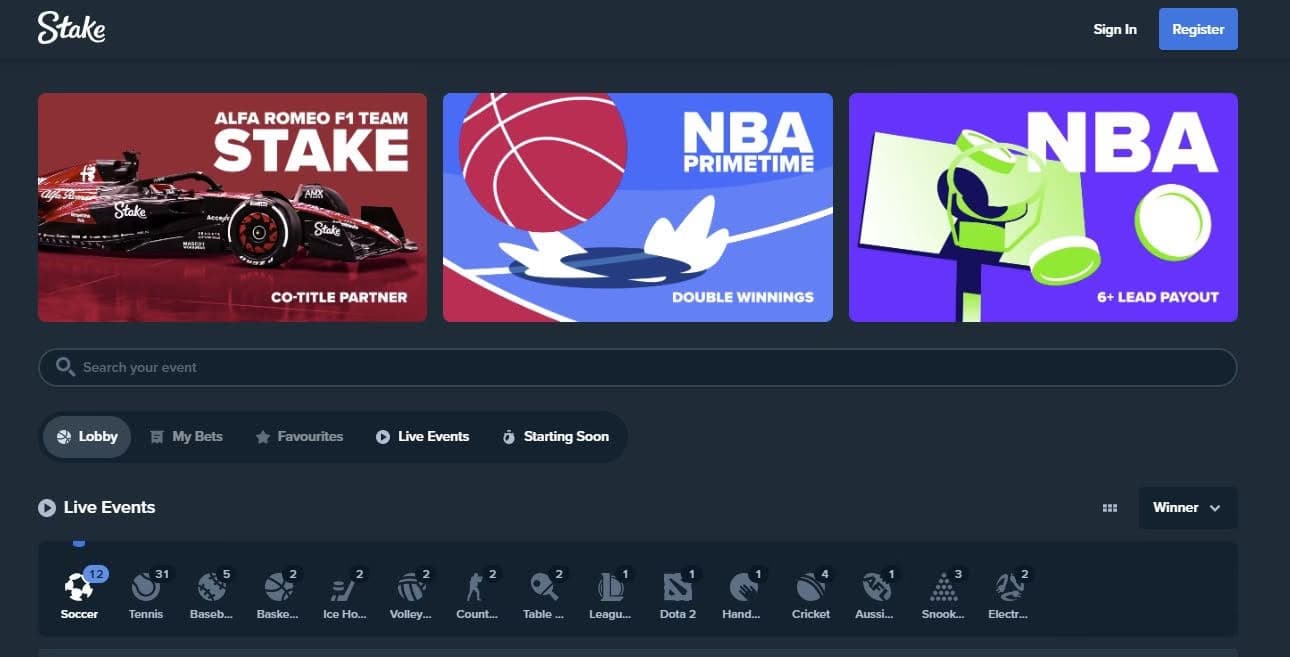Go to the Starting Soon tab
This screenshot has height=657, width=1290.
point(555,437)
